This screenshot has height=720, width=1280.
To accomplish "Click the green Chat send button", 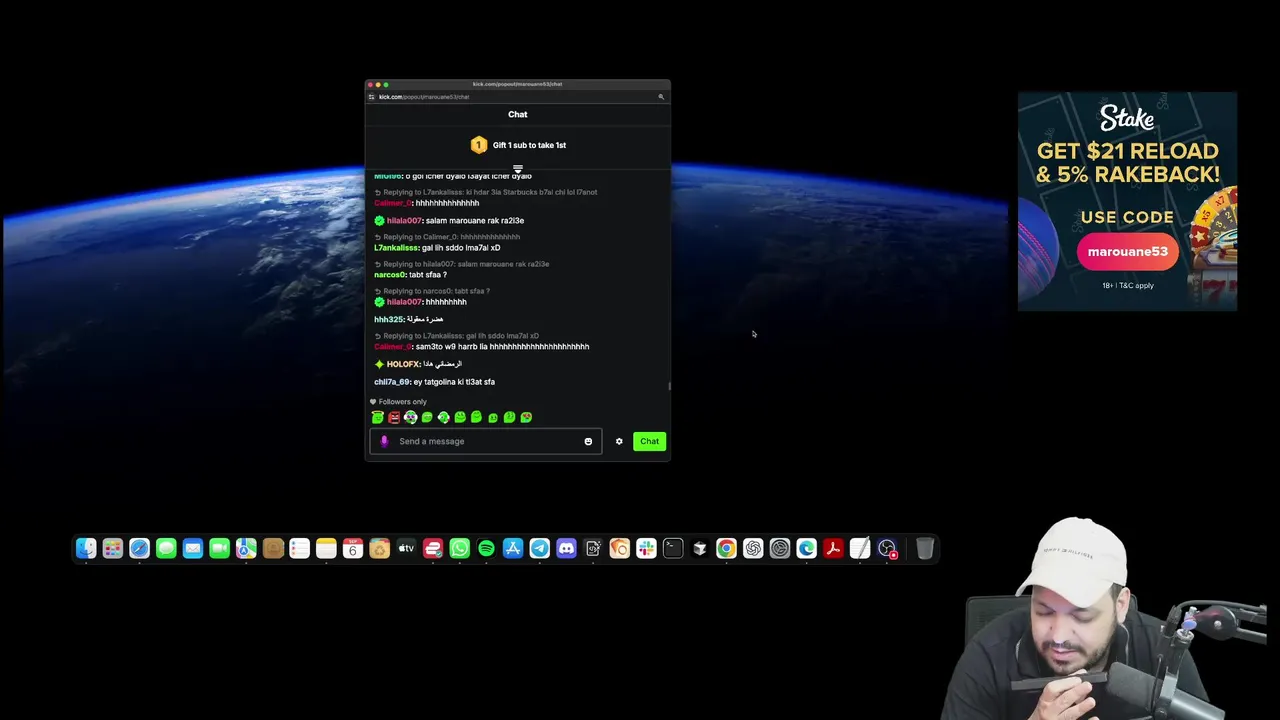I will 649,441.
